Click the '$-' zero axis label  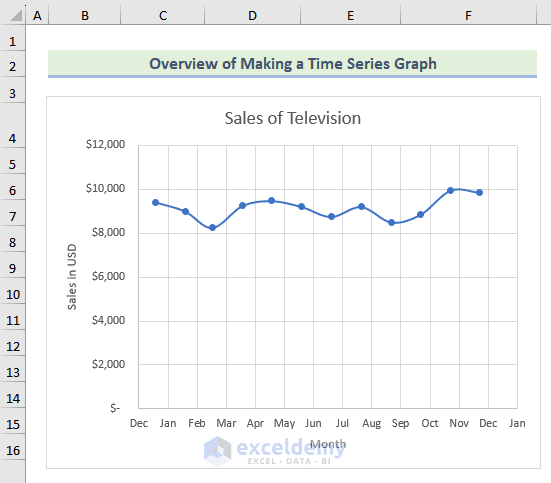115,408
